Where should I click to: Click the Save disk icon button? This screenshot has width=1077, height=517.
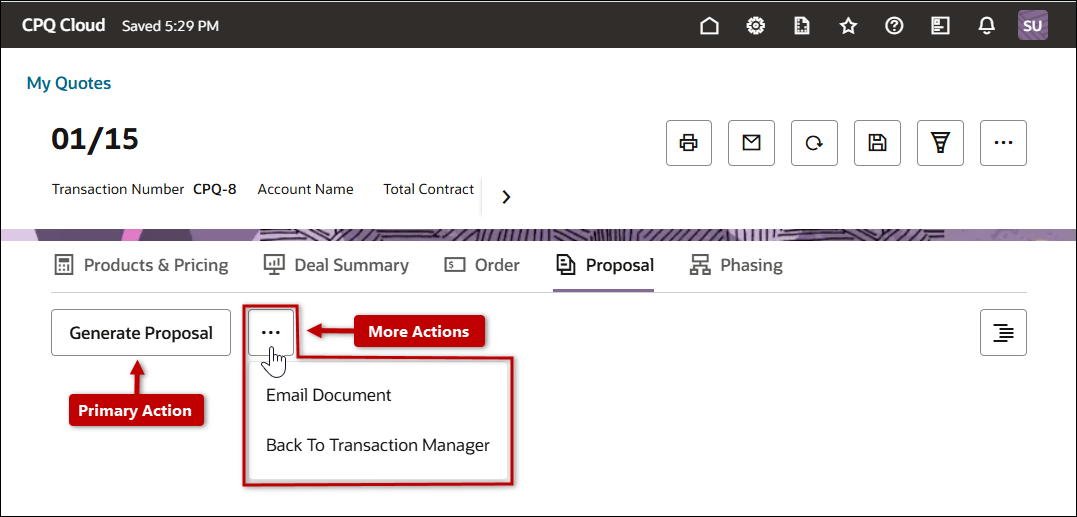point(877,143)
